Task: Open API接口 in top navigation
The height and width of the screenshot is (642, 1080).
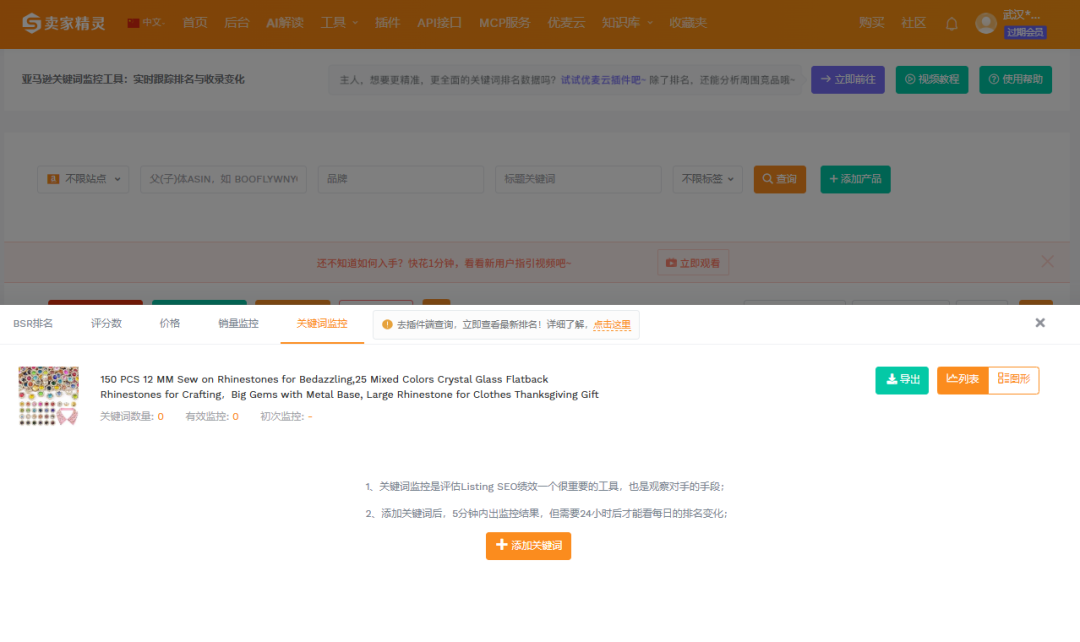Action: (x=439, y=23)
